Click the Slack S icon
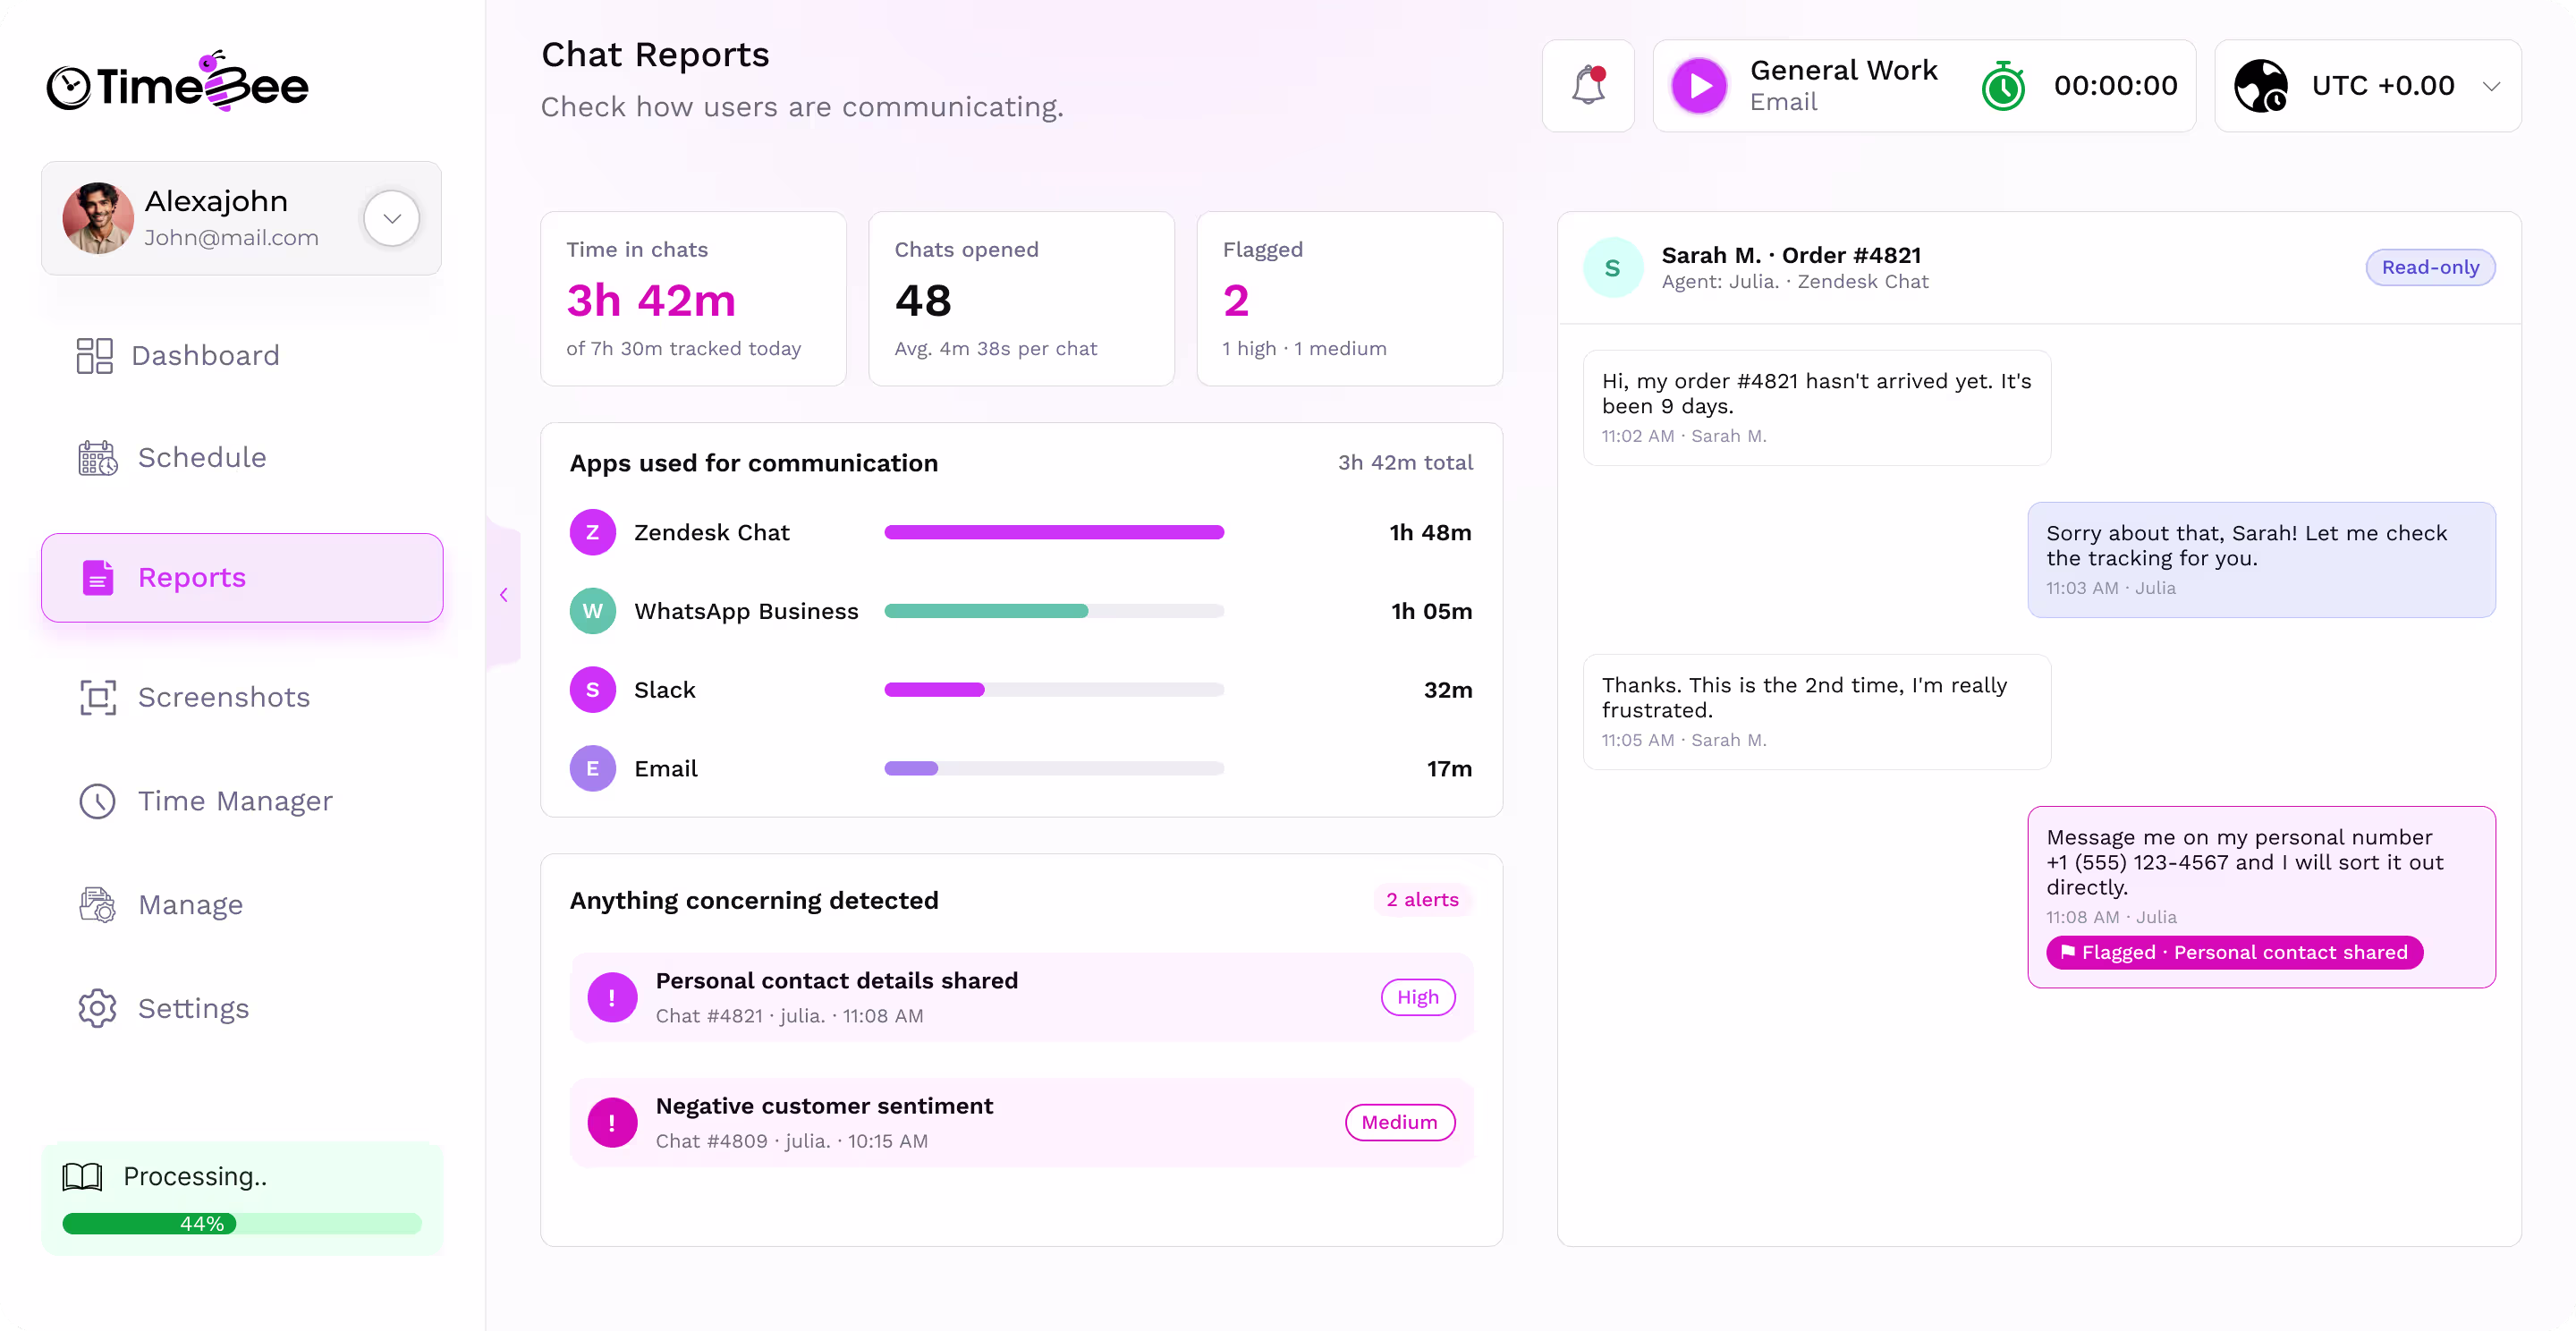The width and height of the screenshot is (2576, 1331). tap(593, 690)
